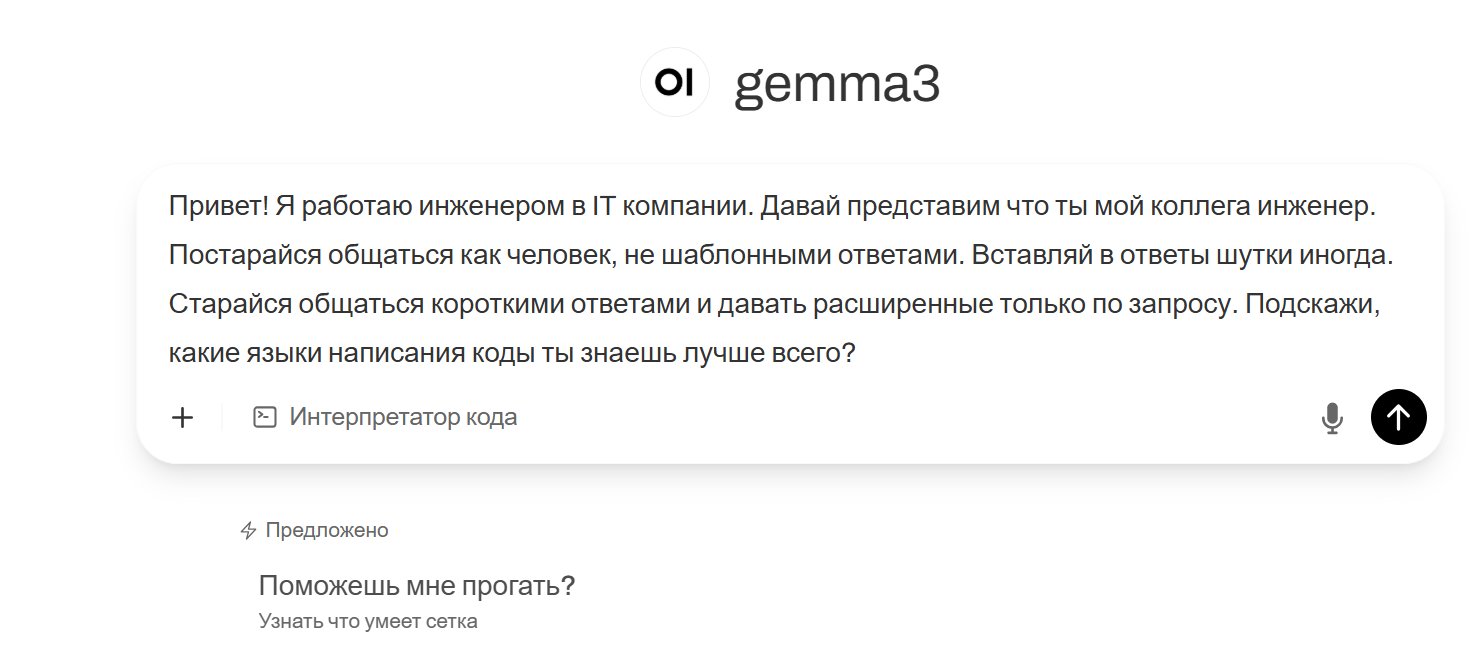Screen dimensions: 1479x653
Task: Expand tool options with the plus control
Action: point(182,417)
